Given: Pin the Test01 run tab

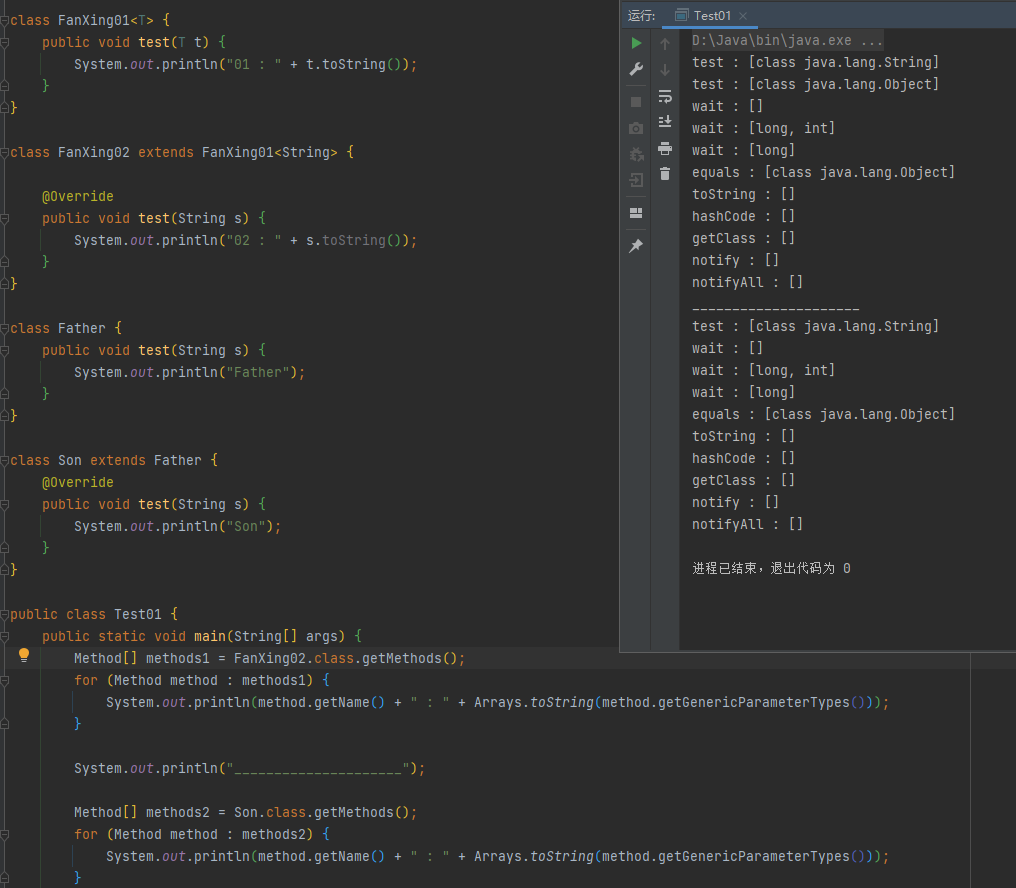Looking at the screenshot, I should point(636,246).
